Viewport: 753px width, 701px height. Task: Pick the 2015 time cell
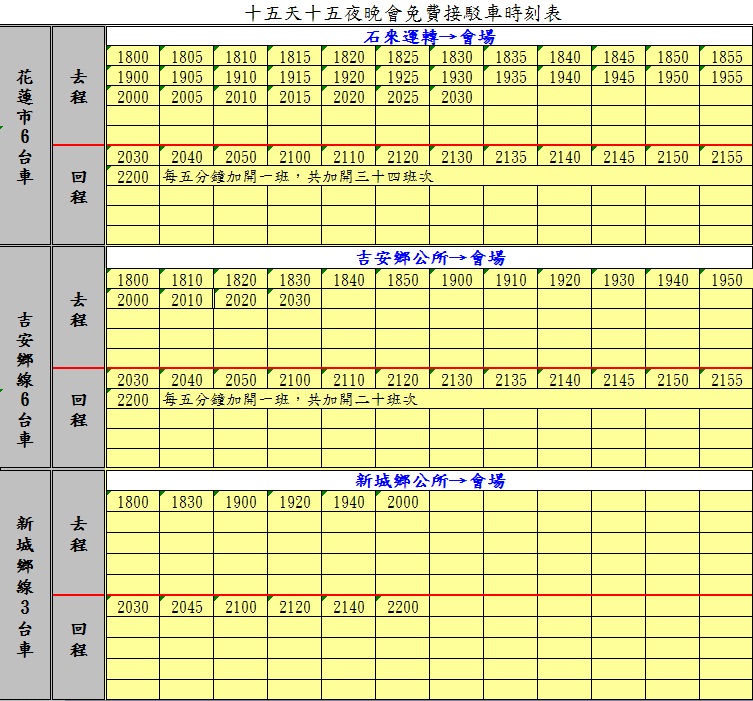[295, 97]
